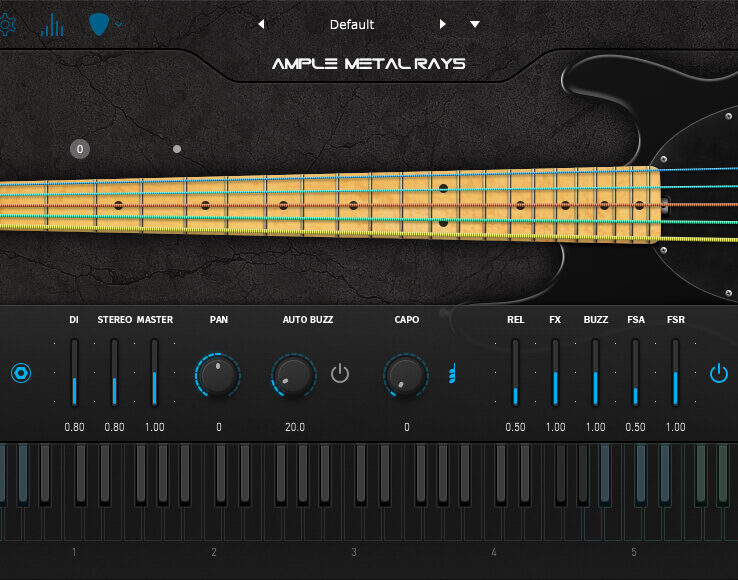Expand the chevron beside the pick icon
This screenshot has width=738, height=580.
119,24
